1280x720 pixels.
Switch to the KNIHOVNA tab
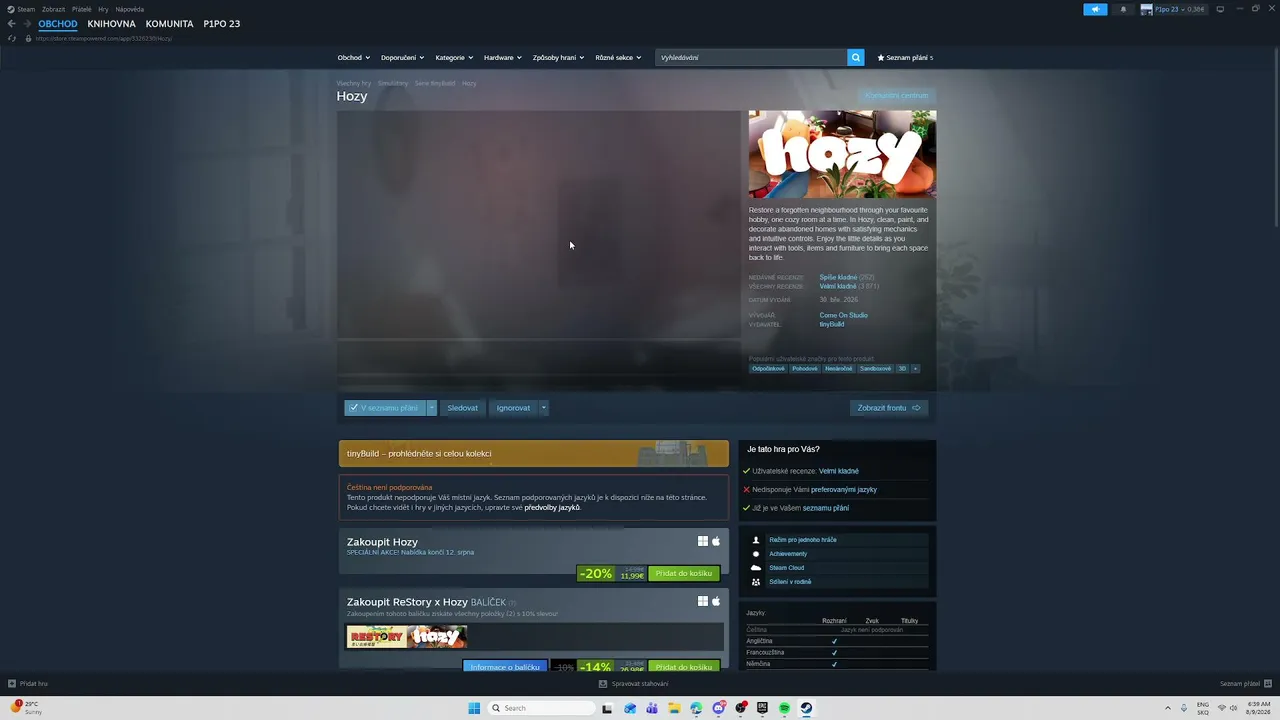[x=111, y=24]
